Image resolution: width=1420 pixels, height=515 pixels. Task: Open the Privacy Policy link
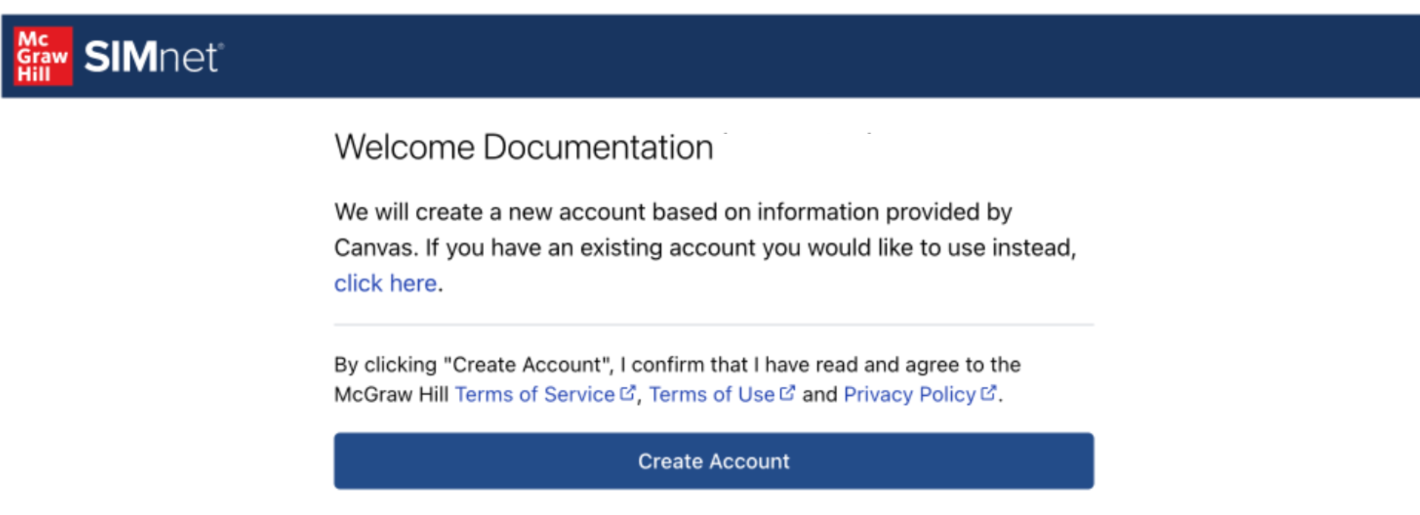pyautogui.click(x=909, y=394)
